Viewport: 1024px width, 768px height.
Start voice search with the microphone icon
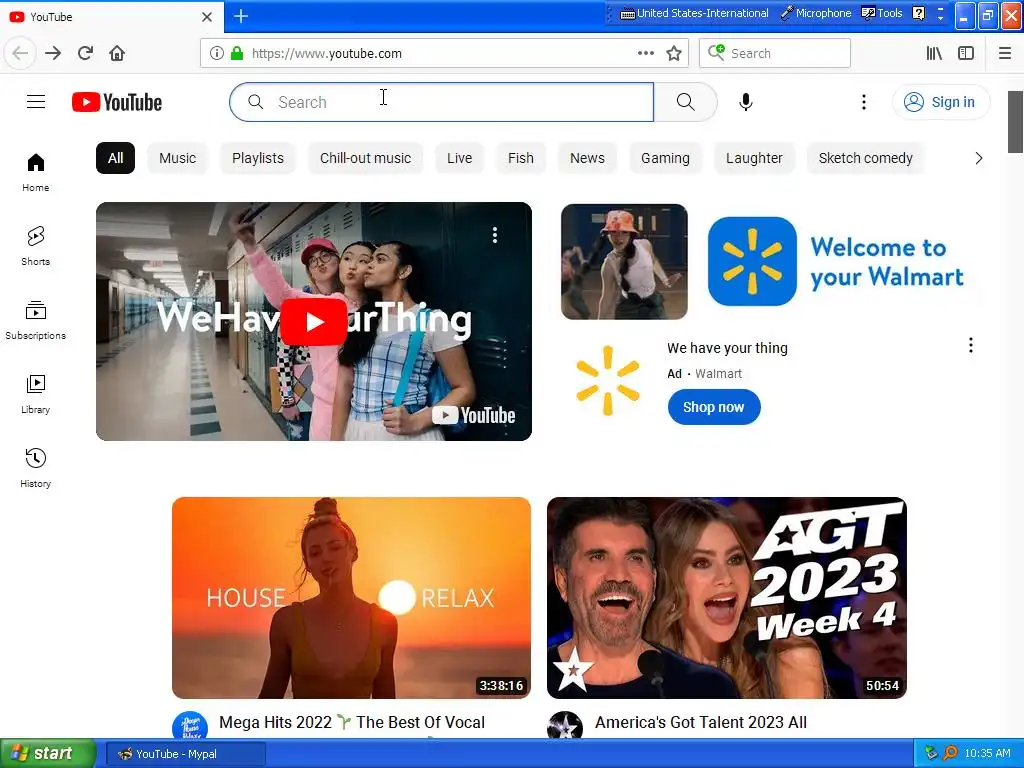click(x=746, y=102)
